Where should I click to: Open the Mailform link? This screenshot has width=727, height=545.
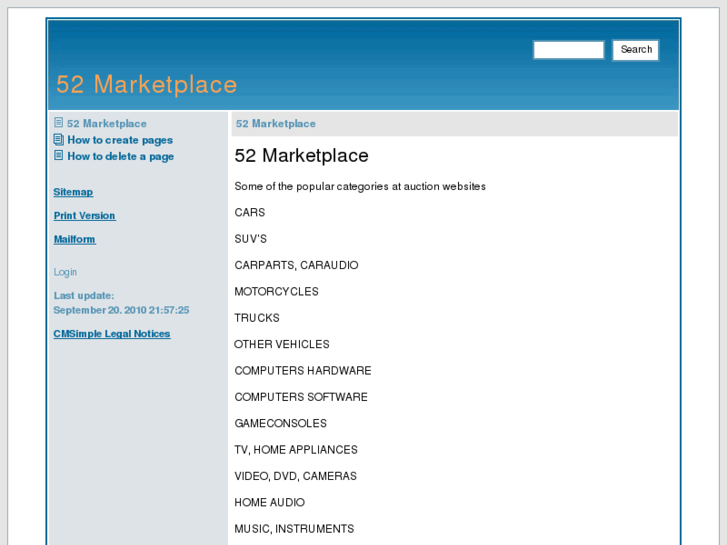click(75, 239)
